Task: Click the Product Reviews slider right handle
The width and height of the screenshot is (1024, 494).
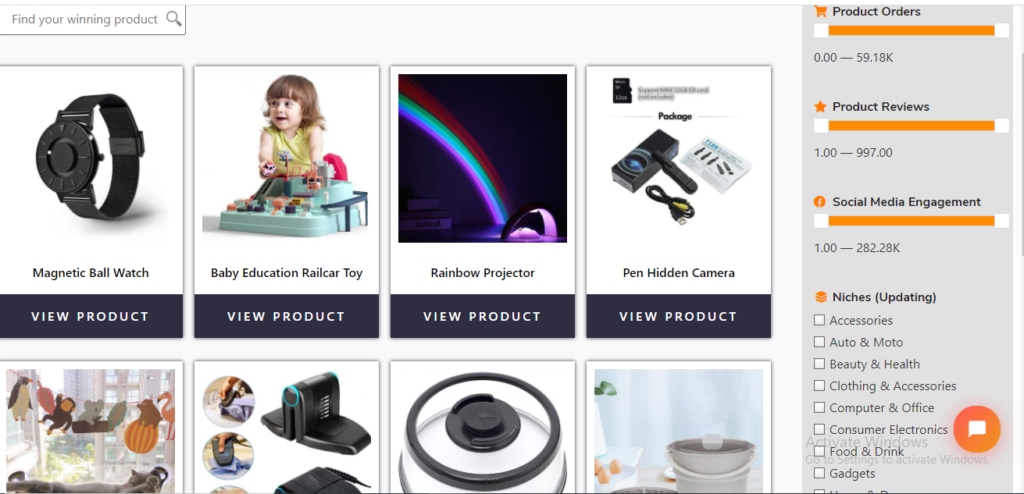Action: 1002,125
